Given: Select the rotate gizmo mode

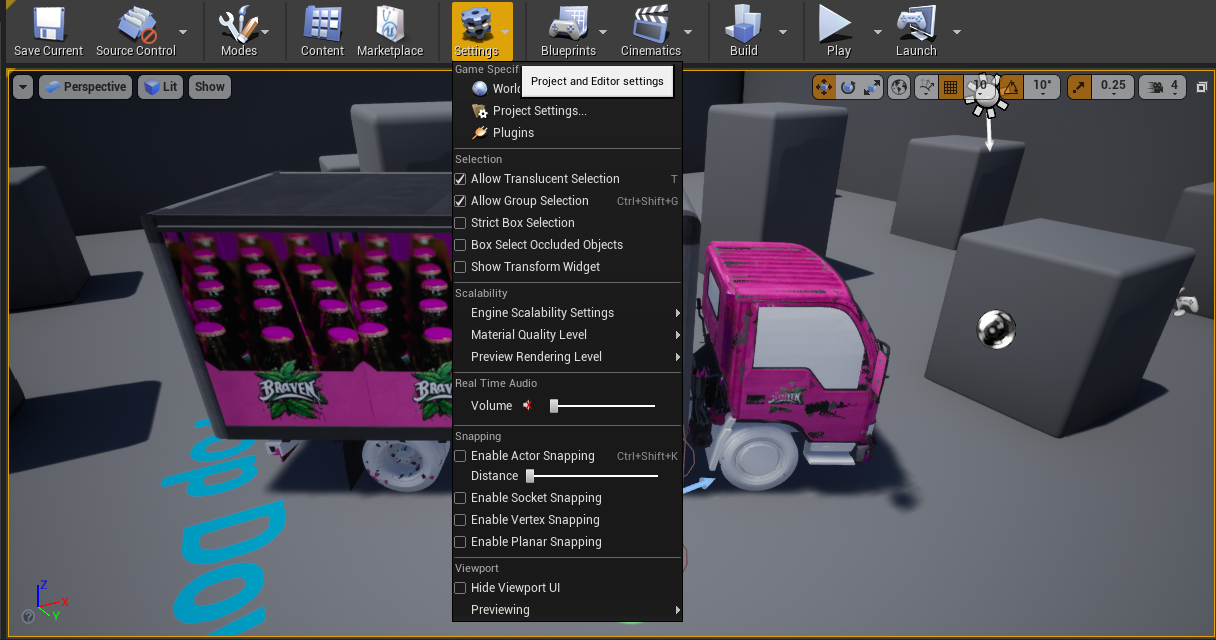Looking at the screenshot, I should pos(848,87).
